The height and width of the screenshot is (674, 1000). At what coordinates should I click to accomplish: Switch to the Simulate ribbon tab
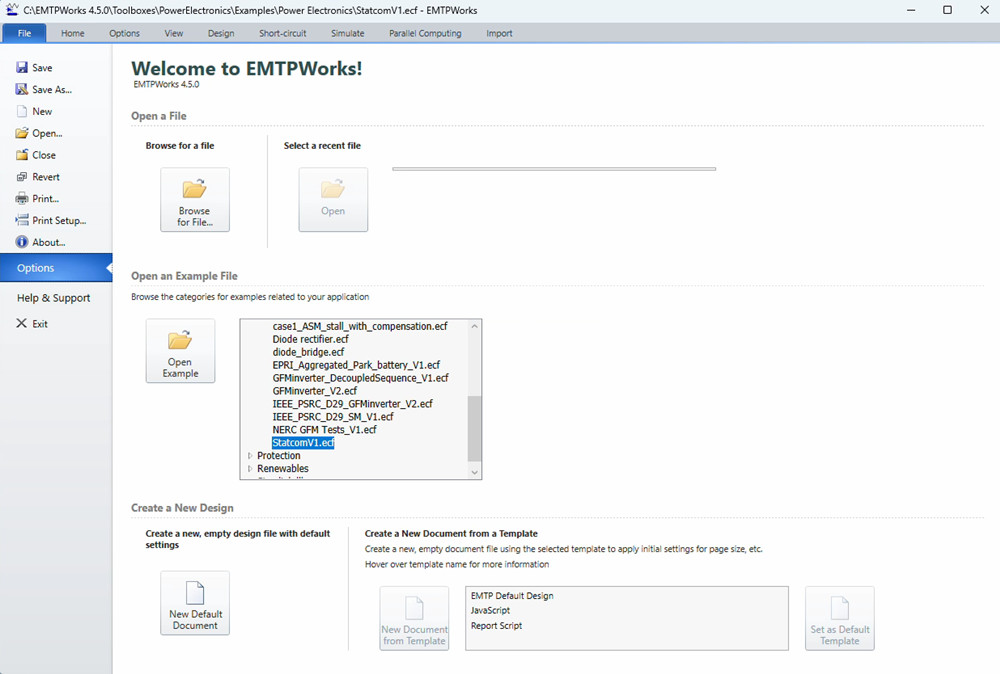pos(348,33)
